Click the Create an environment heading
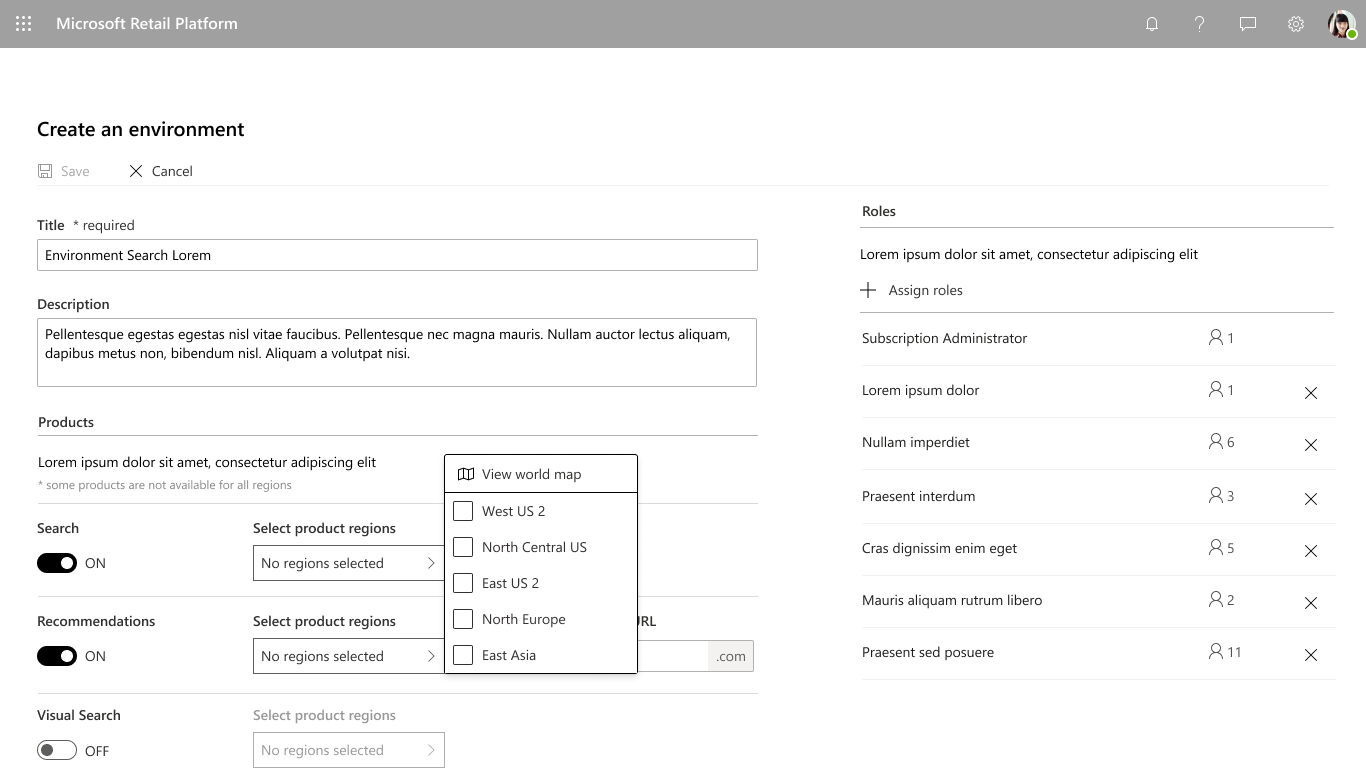 pyautogui.click(x=141, y=129)
